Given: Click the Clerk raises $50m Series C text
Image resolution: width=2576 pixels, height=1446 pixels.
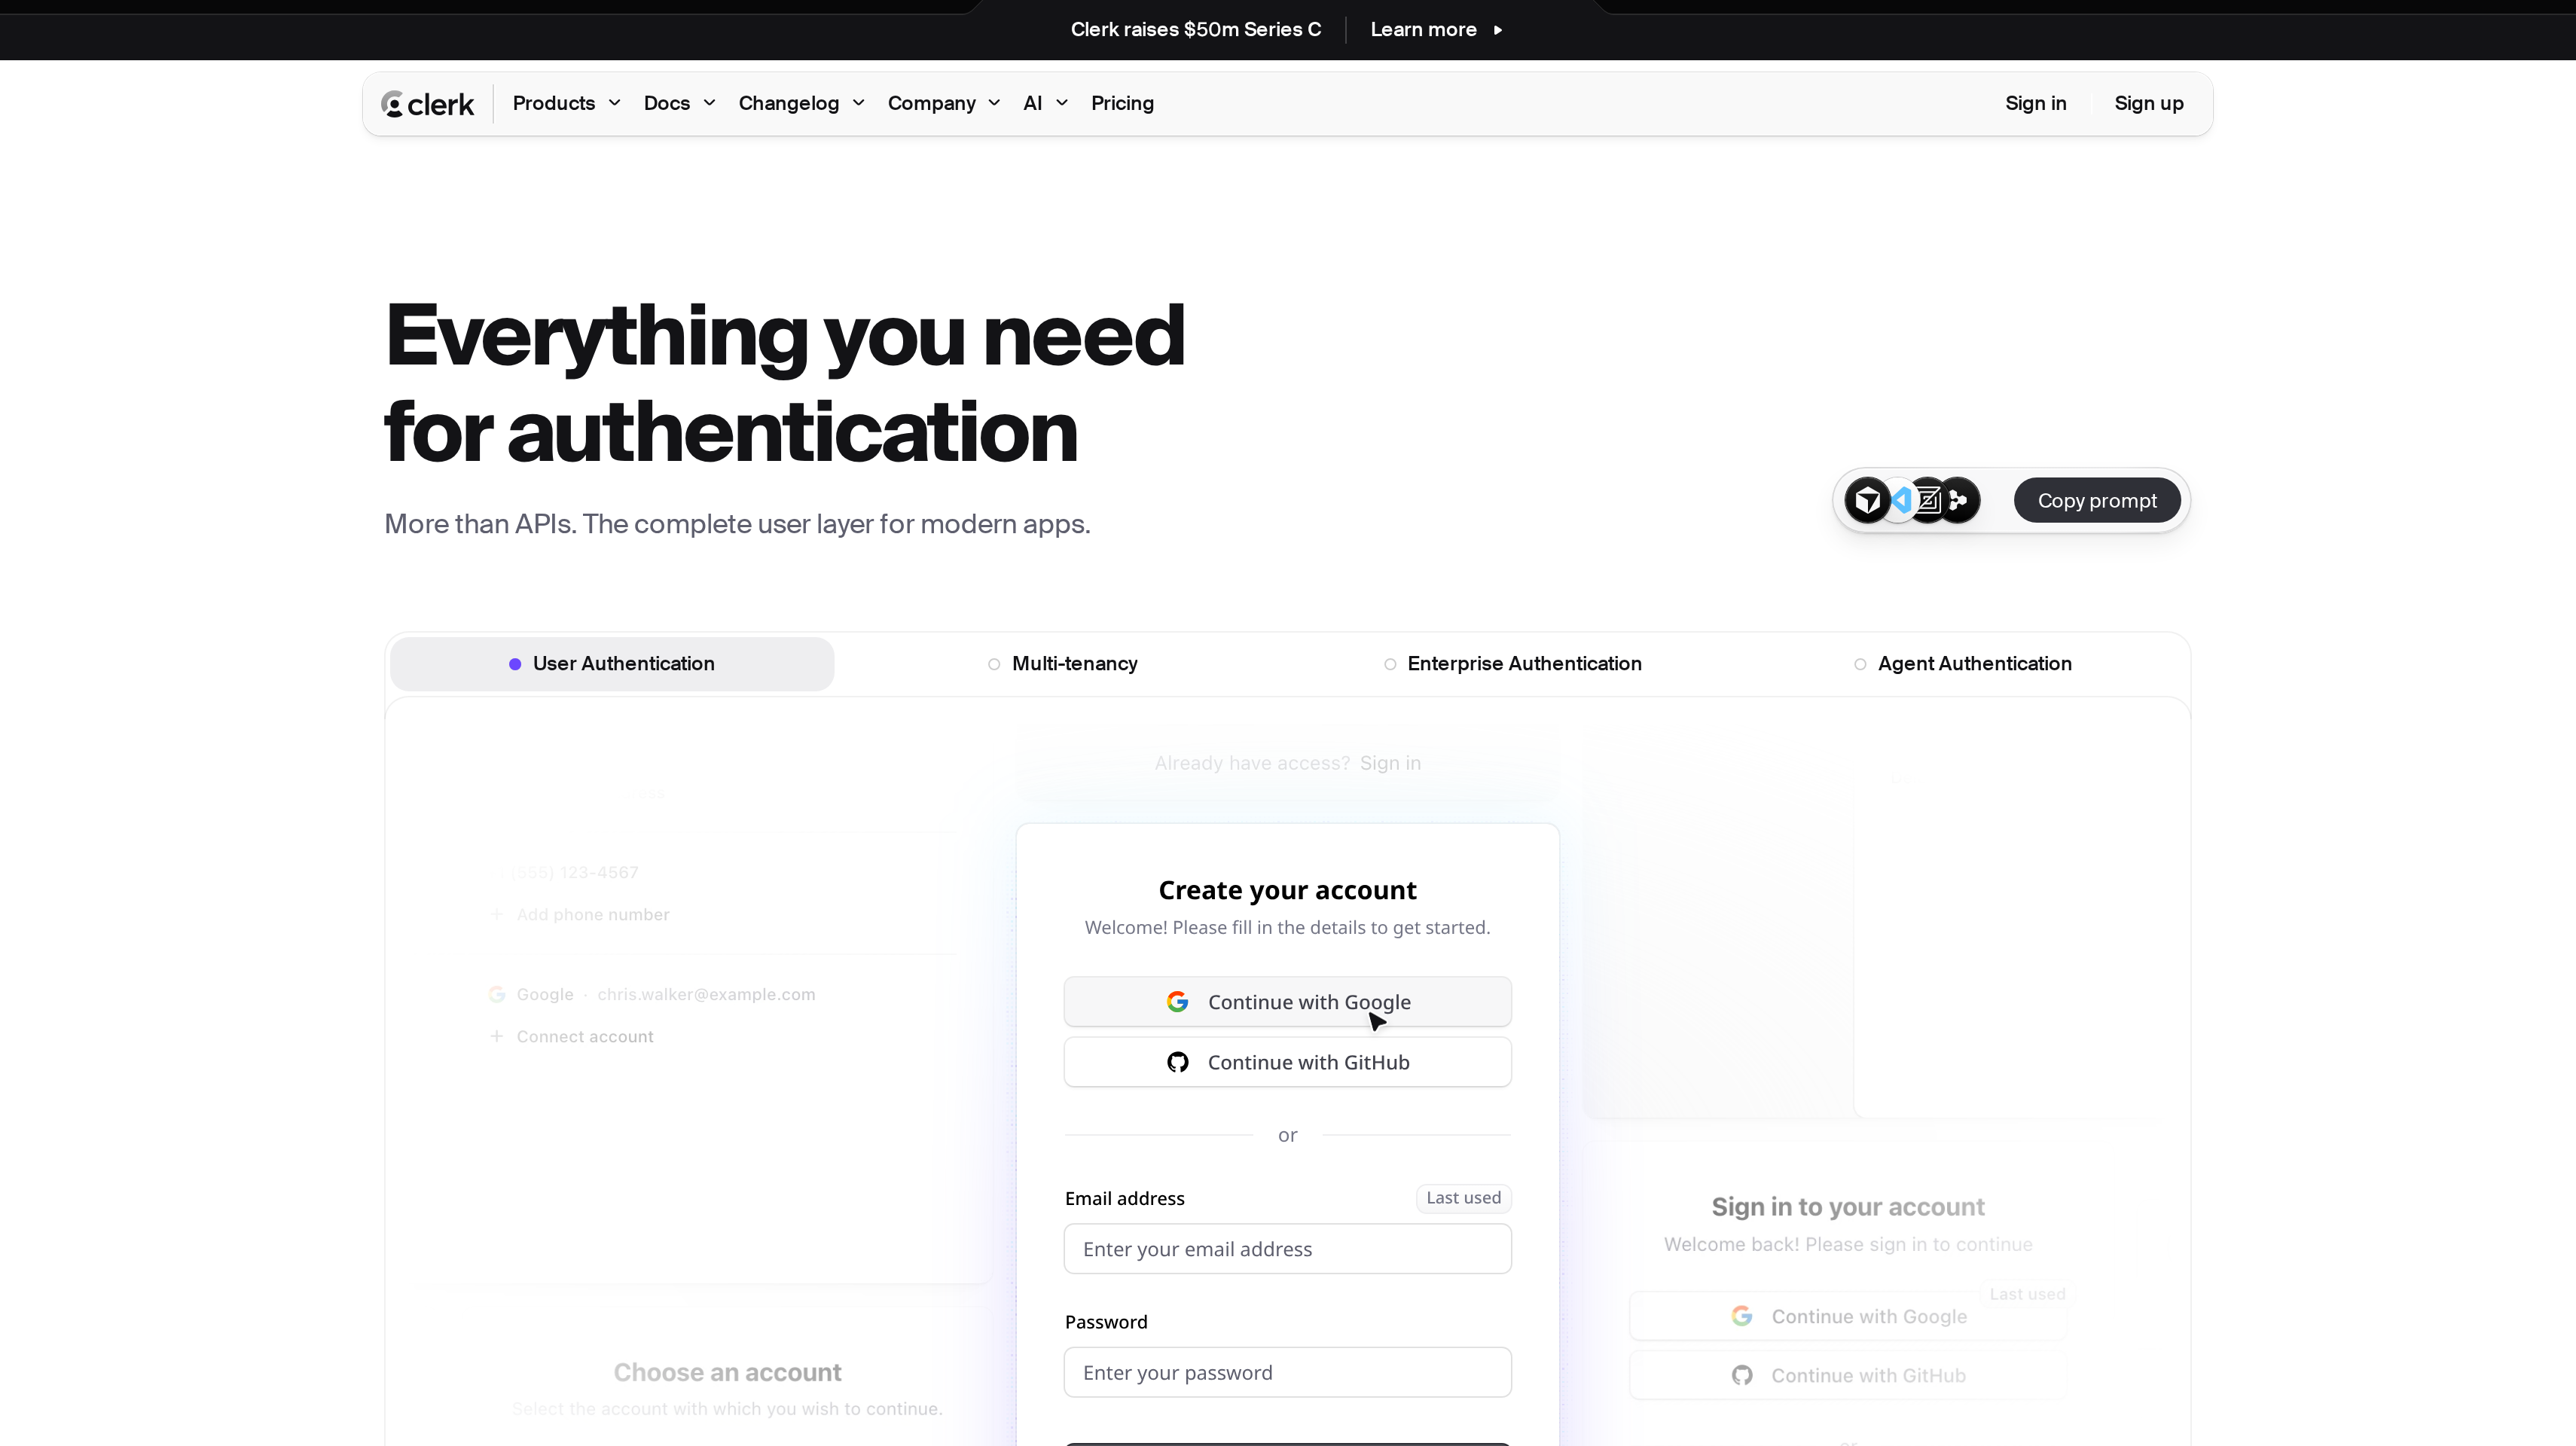Looking at the screenshot, I should 1196,30.
